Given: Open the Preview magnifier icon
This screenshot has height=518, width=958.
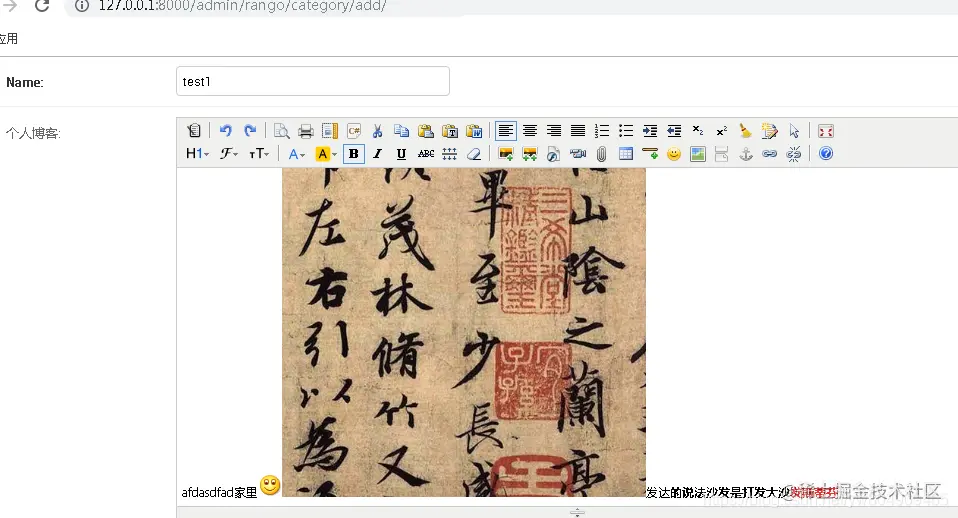Looking at the screenshot, I should [x=281, y=131].
